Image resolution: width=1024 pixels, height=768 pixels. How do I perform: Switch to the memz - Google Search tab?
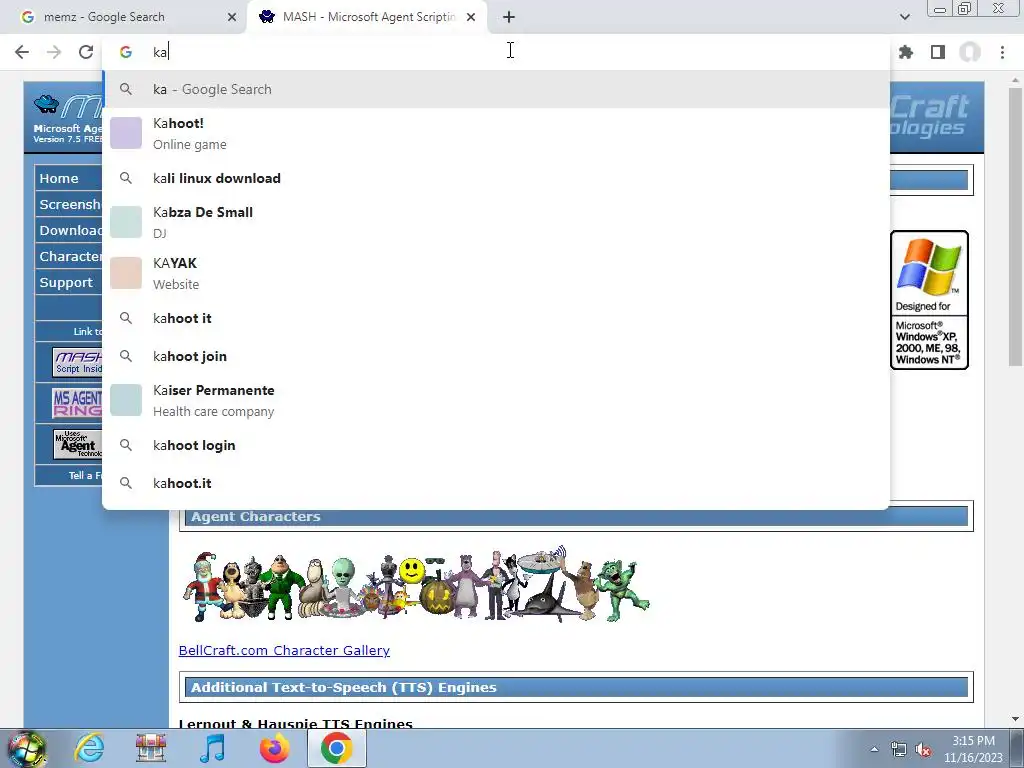coord(124,17)
